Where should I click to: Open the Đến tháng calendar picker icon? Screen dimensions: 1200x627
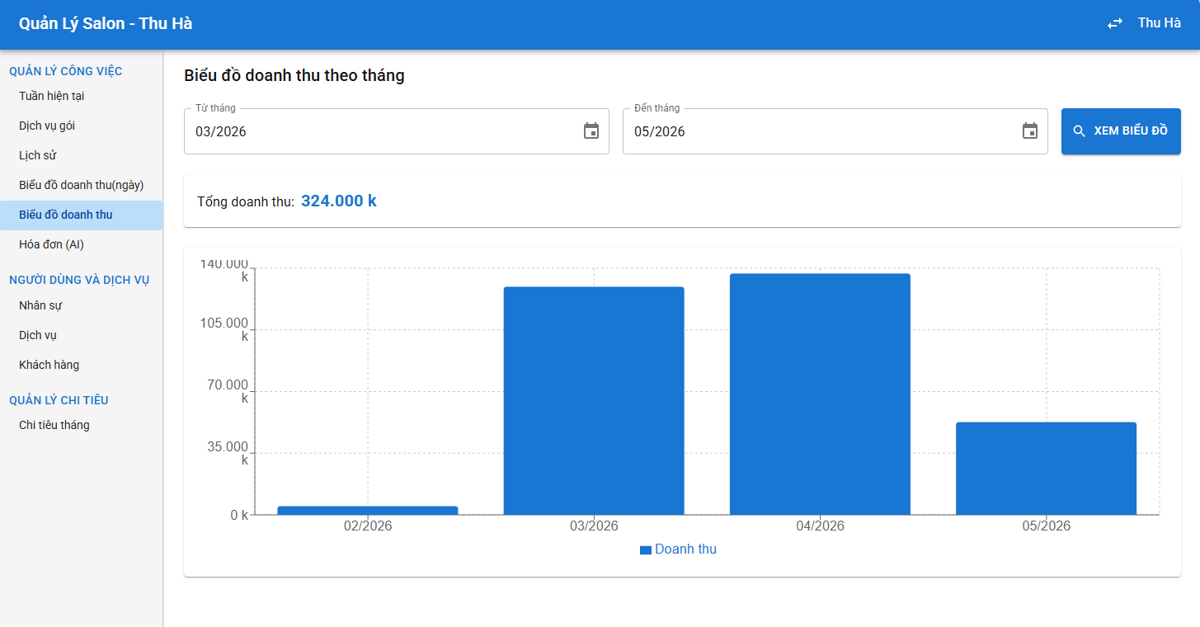[1030, 131]
